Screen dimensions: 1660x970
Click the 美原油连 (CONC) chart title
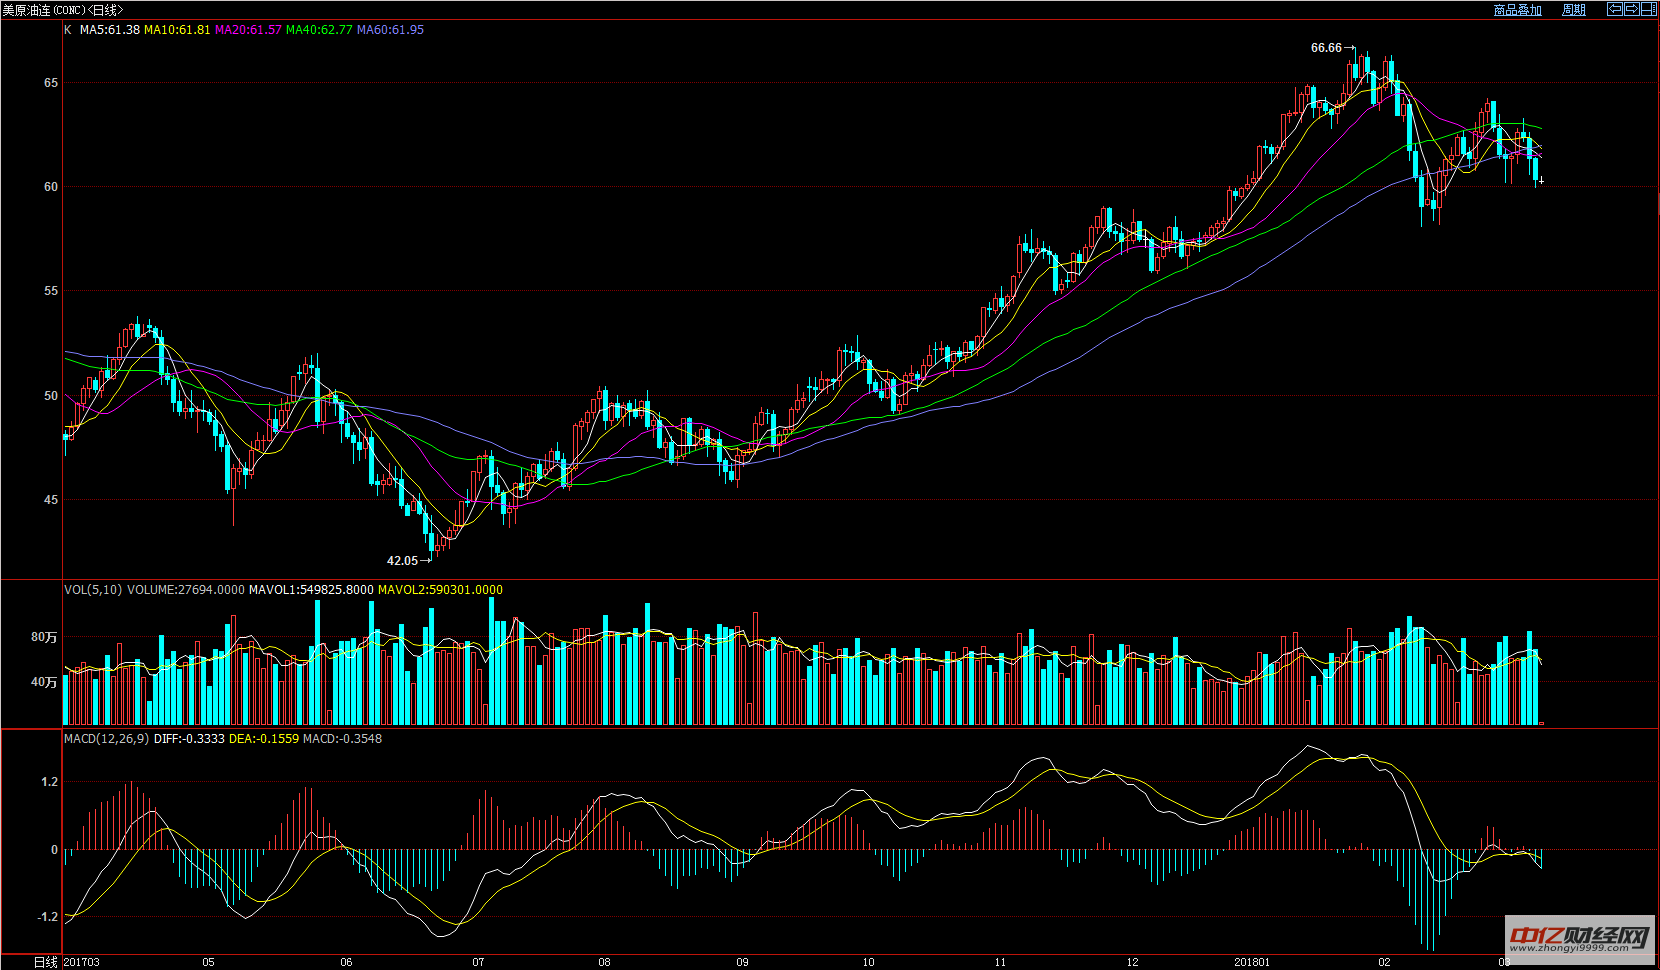point(62,10)
